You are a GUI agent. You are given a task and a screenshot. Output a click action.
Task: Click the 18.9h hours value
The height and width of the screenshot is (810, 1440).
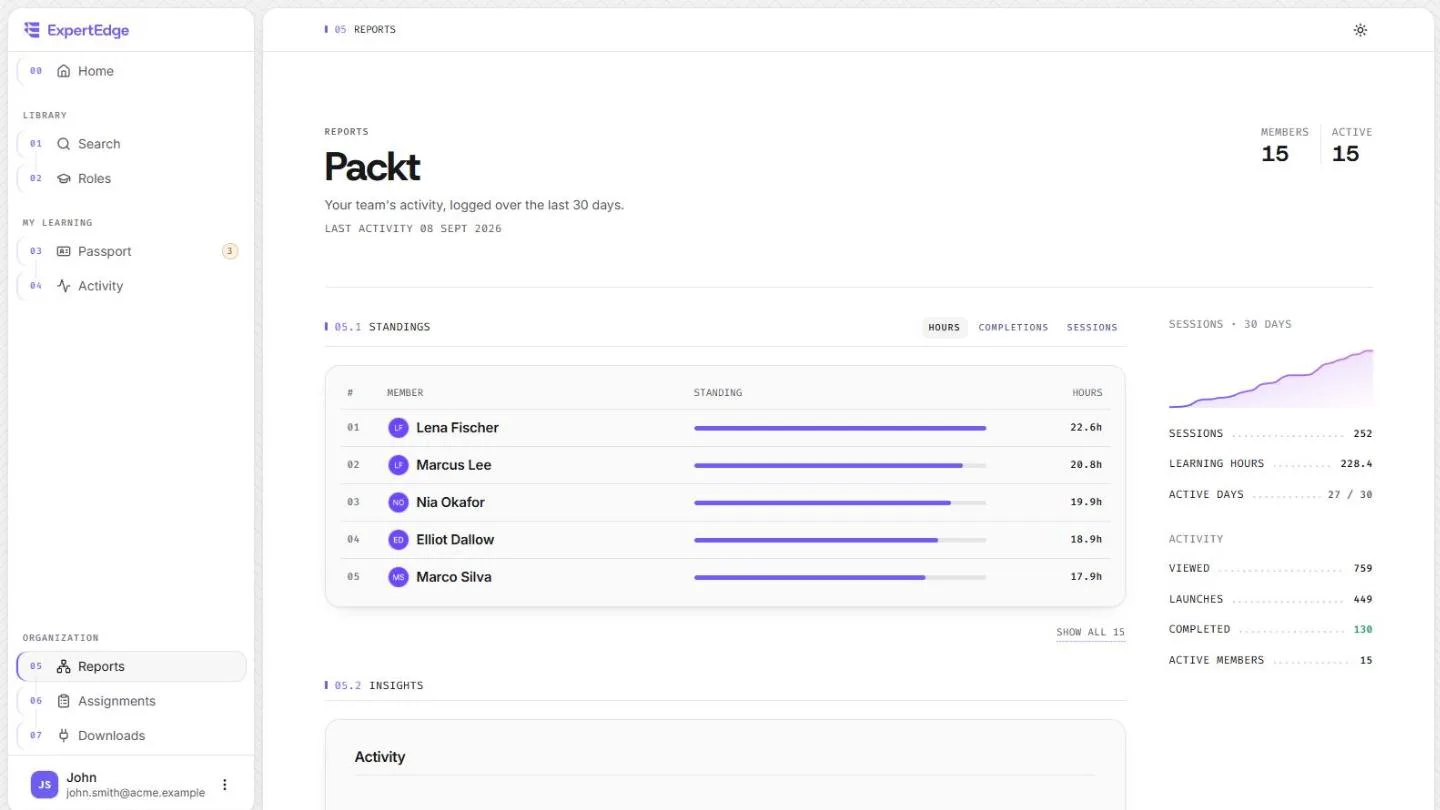tap(1086, 540)
